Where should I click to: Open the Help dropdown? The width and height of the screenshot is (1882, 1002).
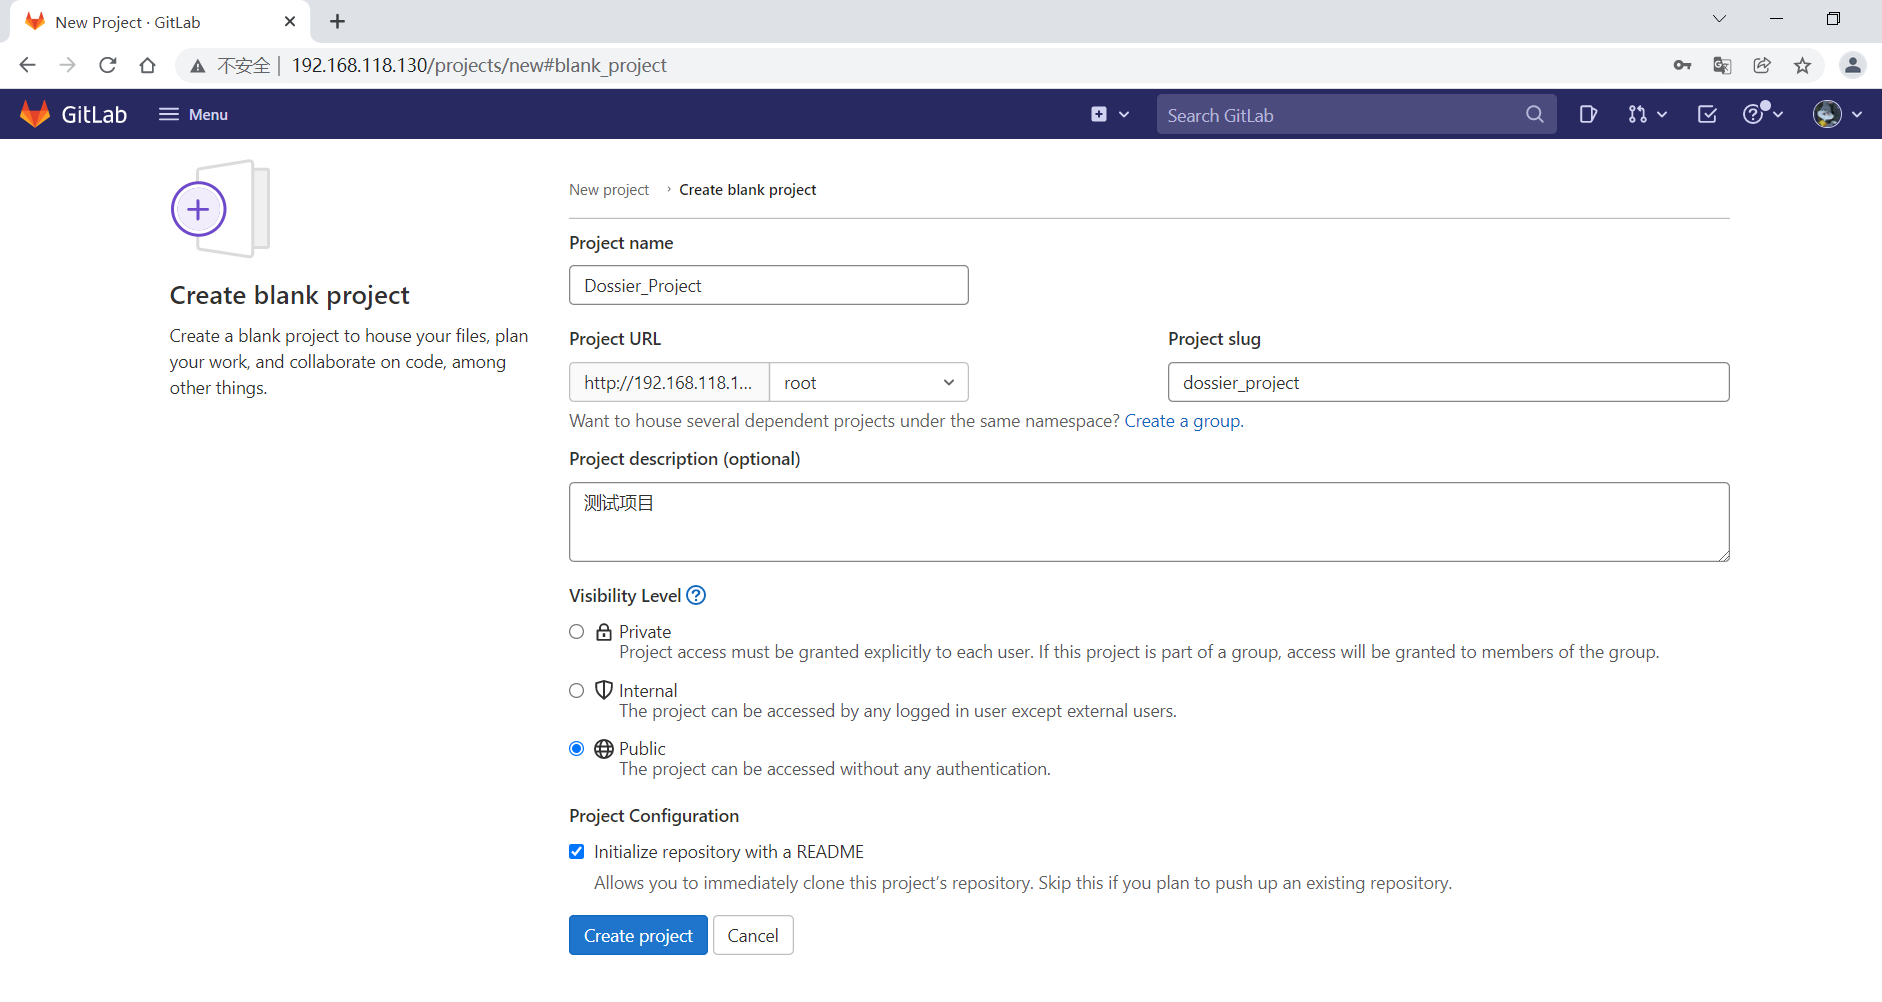[1762, 113]
